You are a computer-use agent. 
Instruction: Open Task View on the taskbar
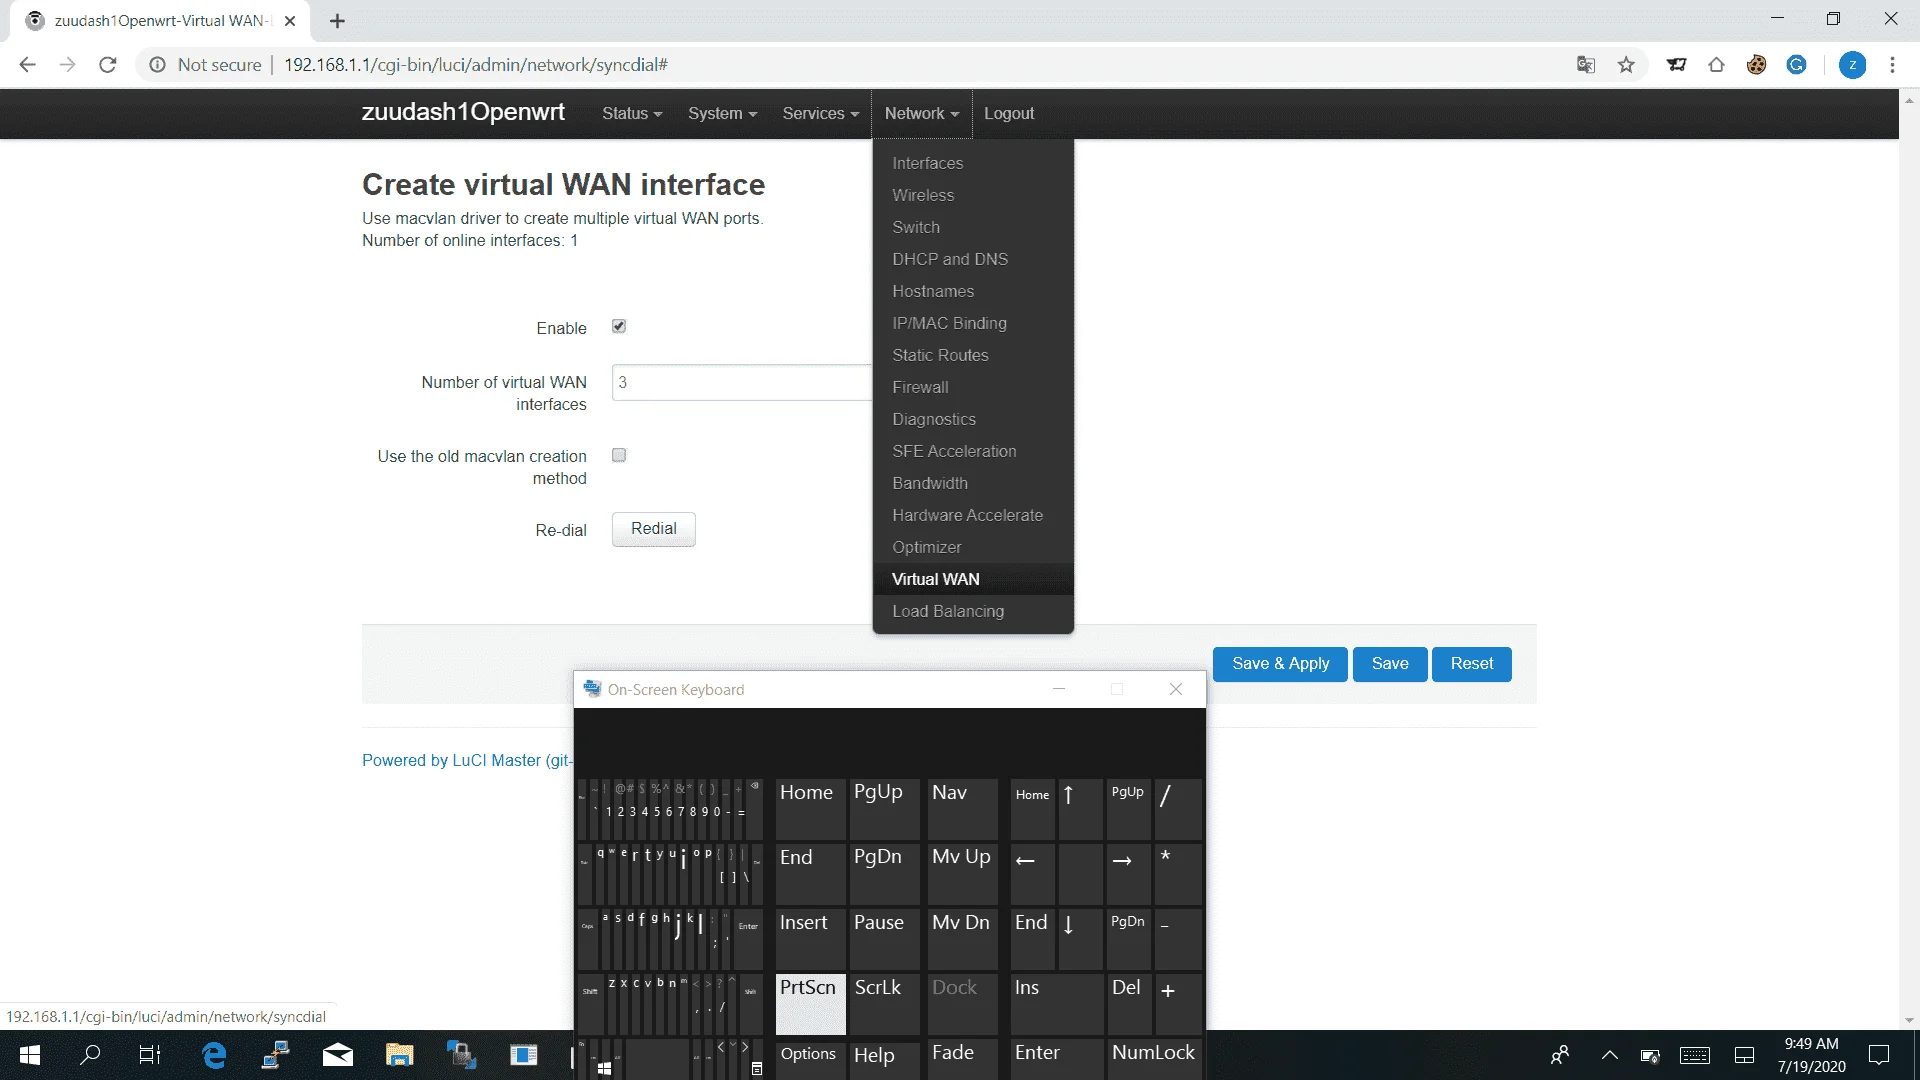[x=150, y=1055]
